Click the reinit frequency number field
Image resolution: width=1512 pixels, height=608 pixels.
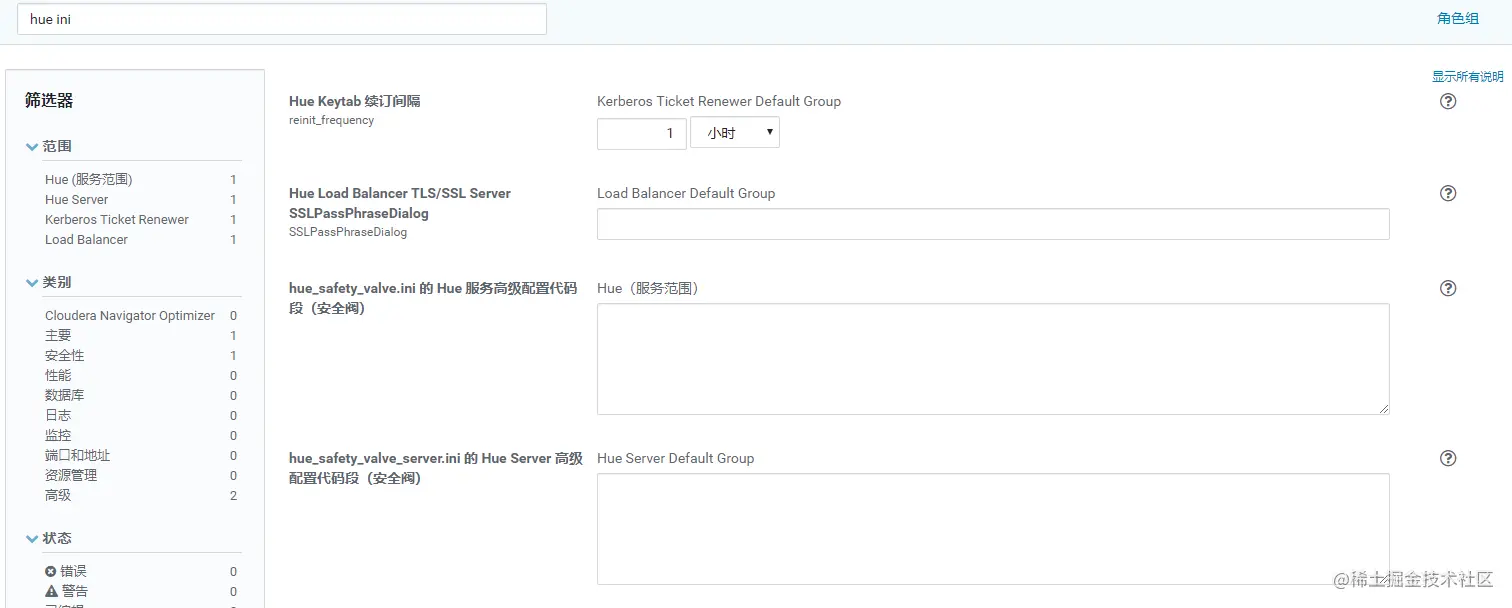coord(641,134)
